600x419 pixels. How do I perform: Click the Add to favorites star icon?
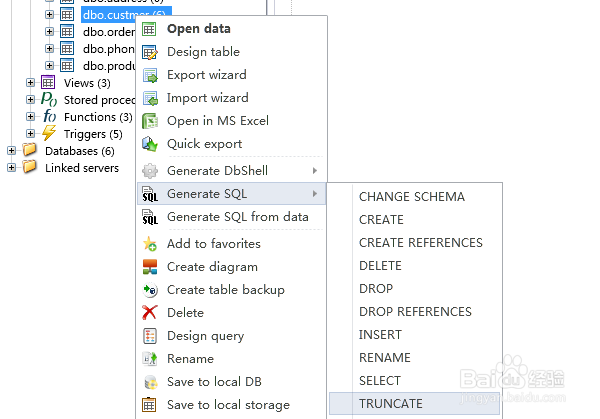[150, 244]
